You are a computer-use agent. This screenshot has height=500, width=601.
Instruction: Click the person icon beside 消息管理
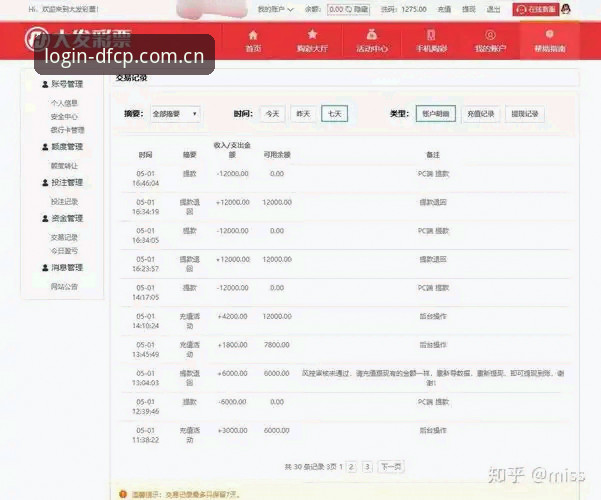tap(45, 268)
